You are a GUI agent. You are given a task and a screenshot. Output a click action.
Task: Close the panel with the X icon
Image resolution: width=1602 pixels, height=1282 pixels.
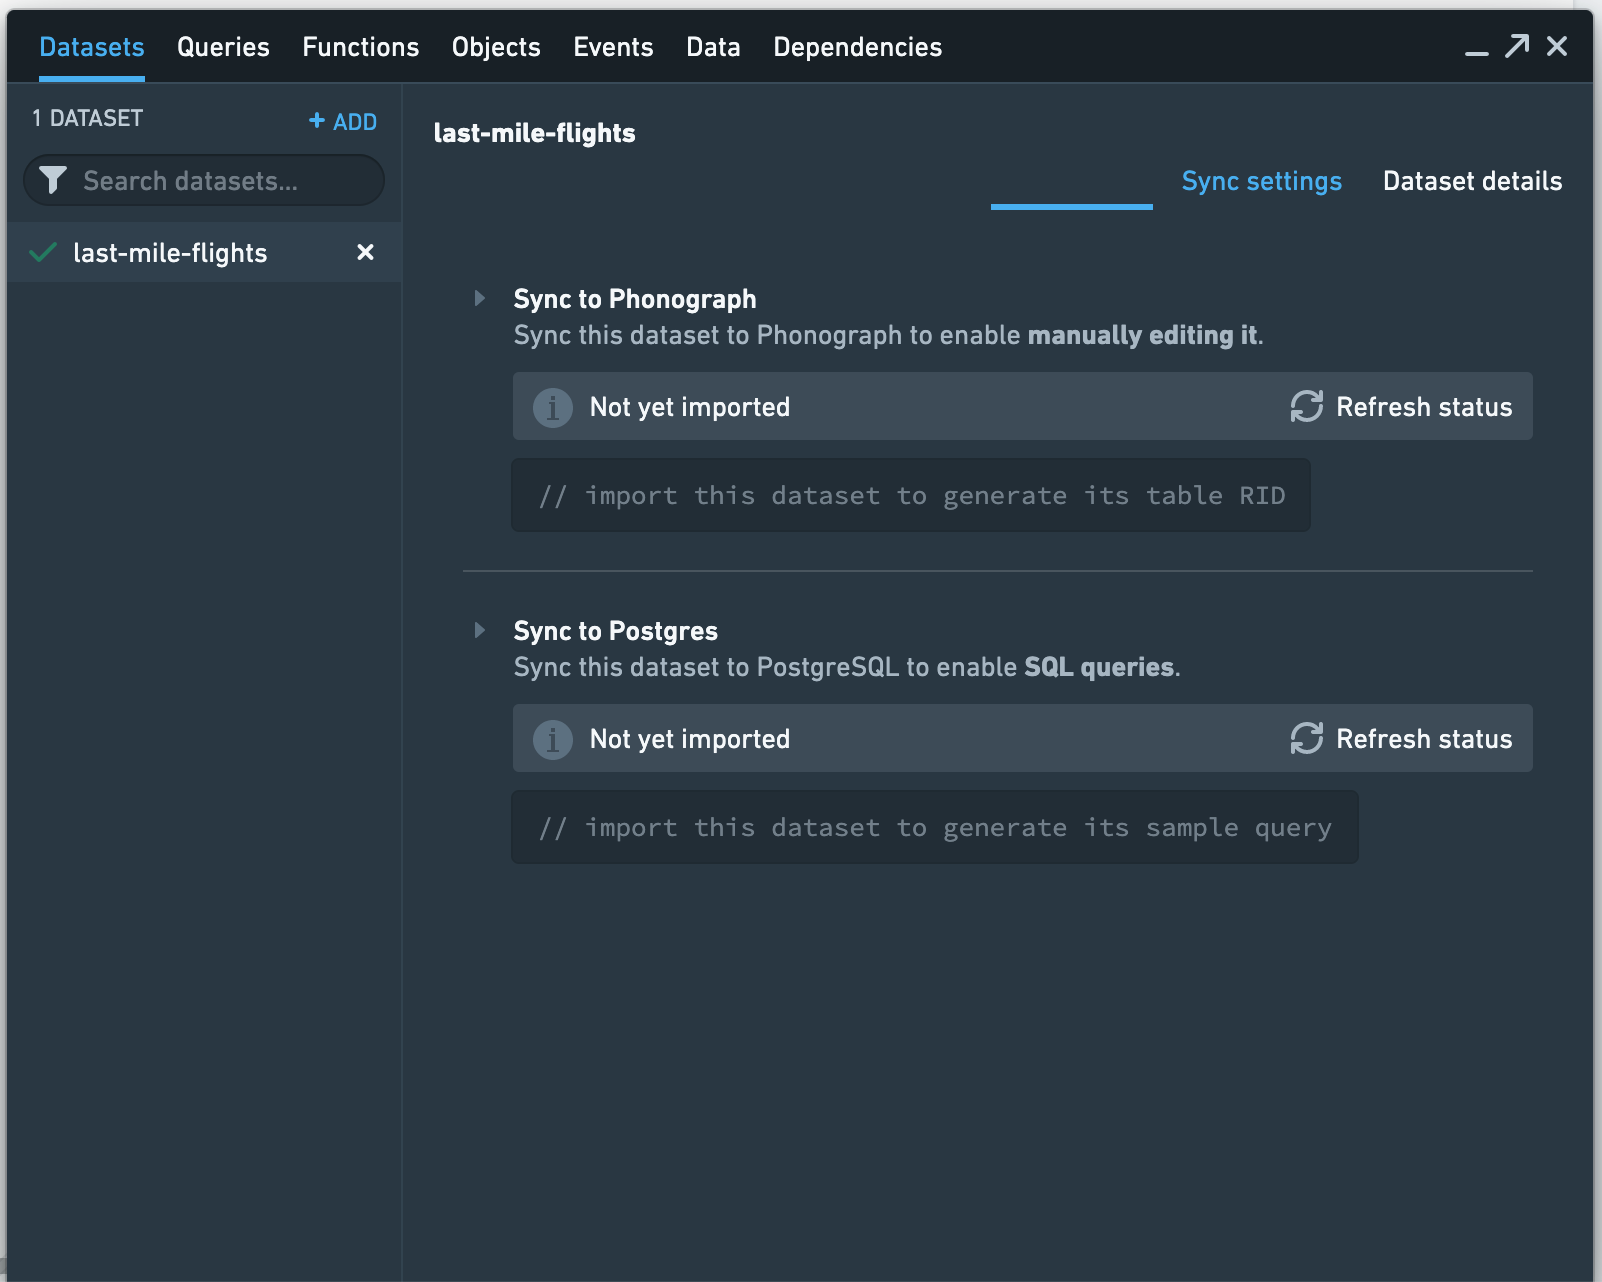(x=1557, y=46)
